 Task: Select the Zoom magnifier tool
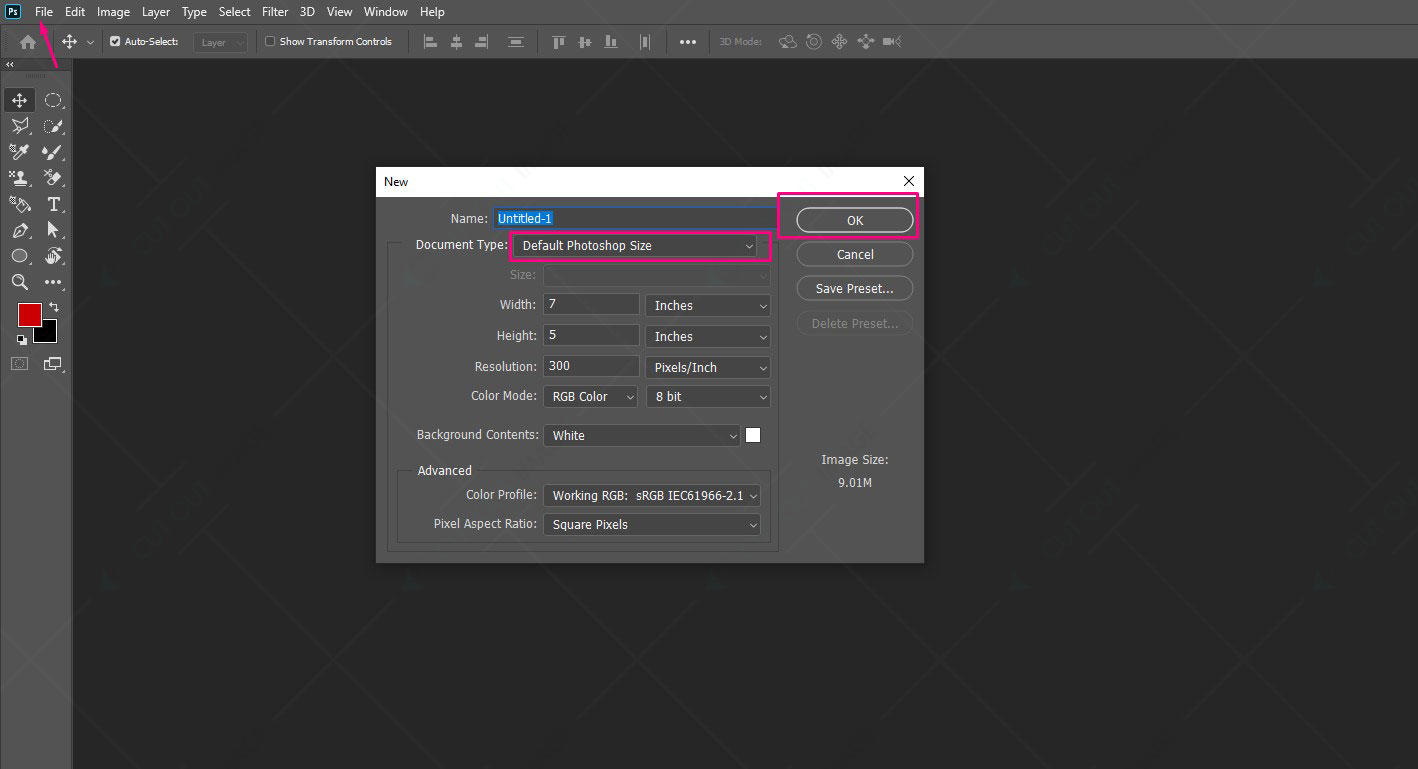19,282
